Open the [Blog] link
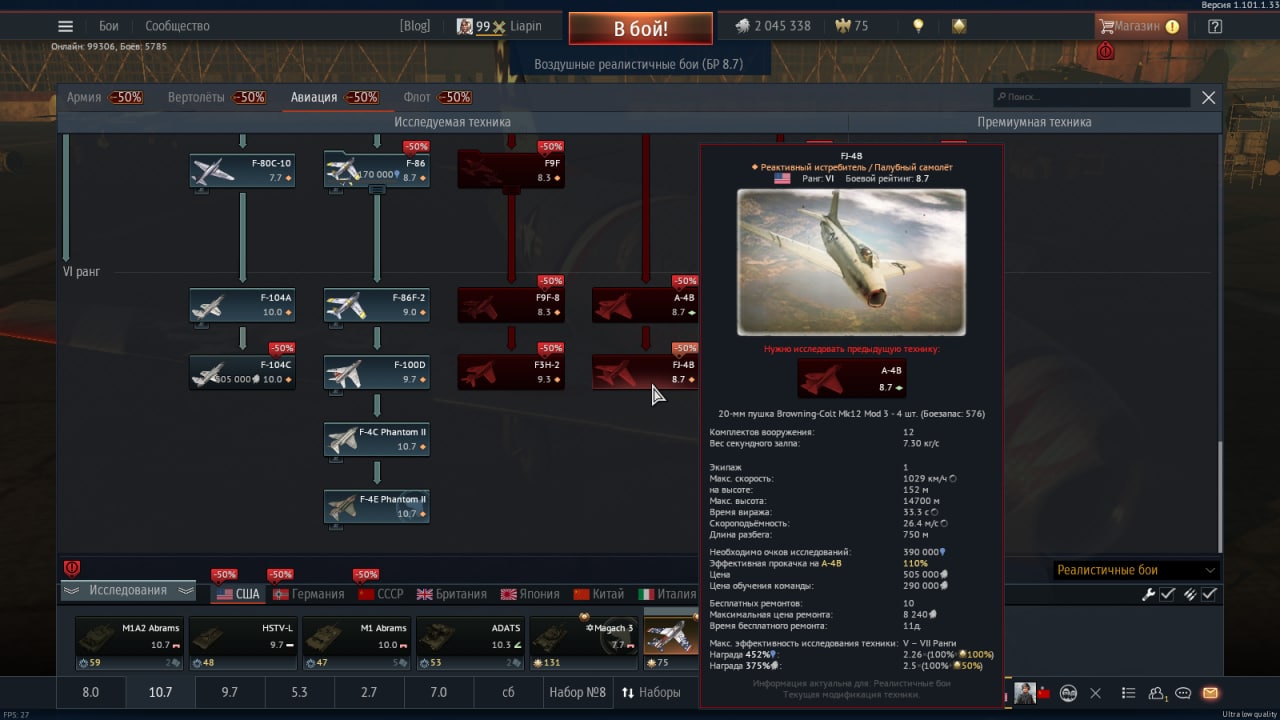This screenshot has width=1280, height=720. tap(414, 27)
